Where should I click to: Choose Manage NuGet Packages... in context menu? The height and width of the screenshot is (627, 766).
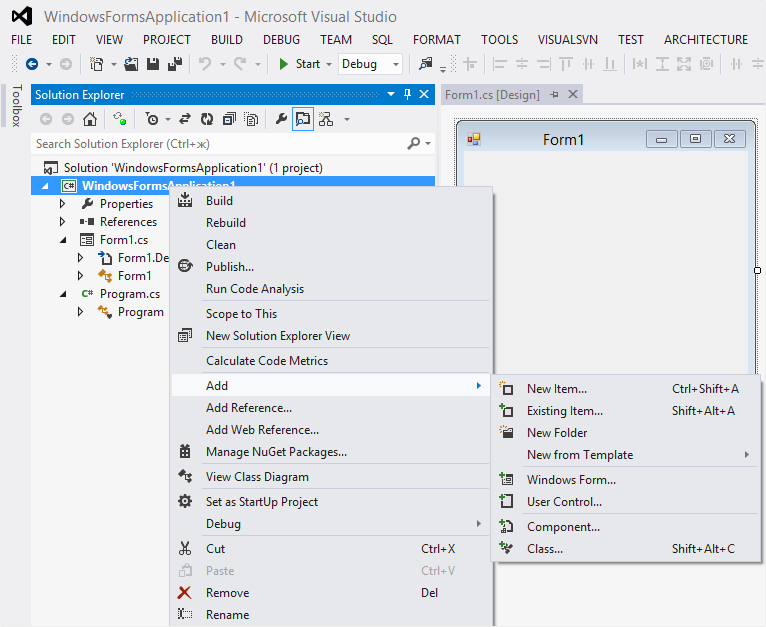click(276, 452)
